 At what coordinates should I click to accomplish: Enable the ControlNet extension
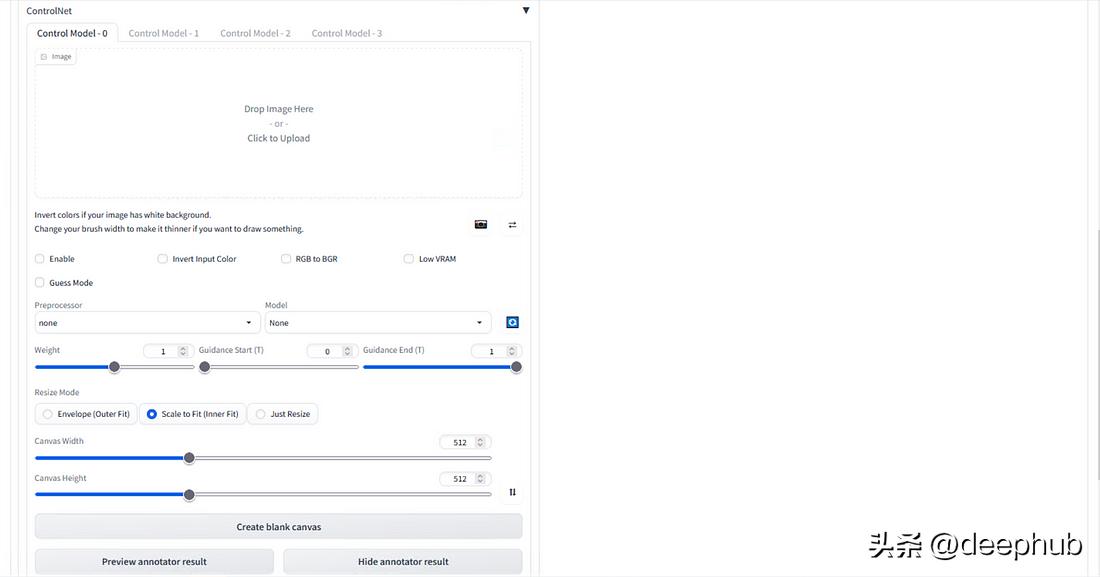[39, 258]
